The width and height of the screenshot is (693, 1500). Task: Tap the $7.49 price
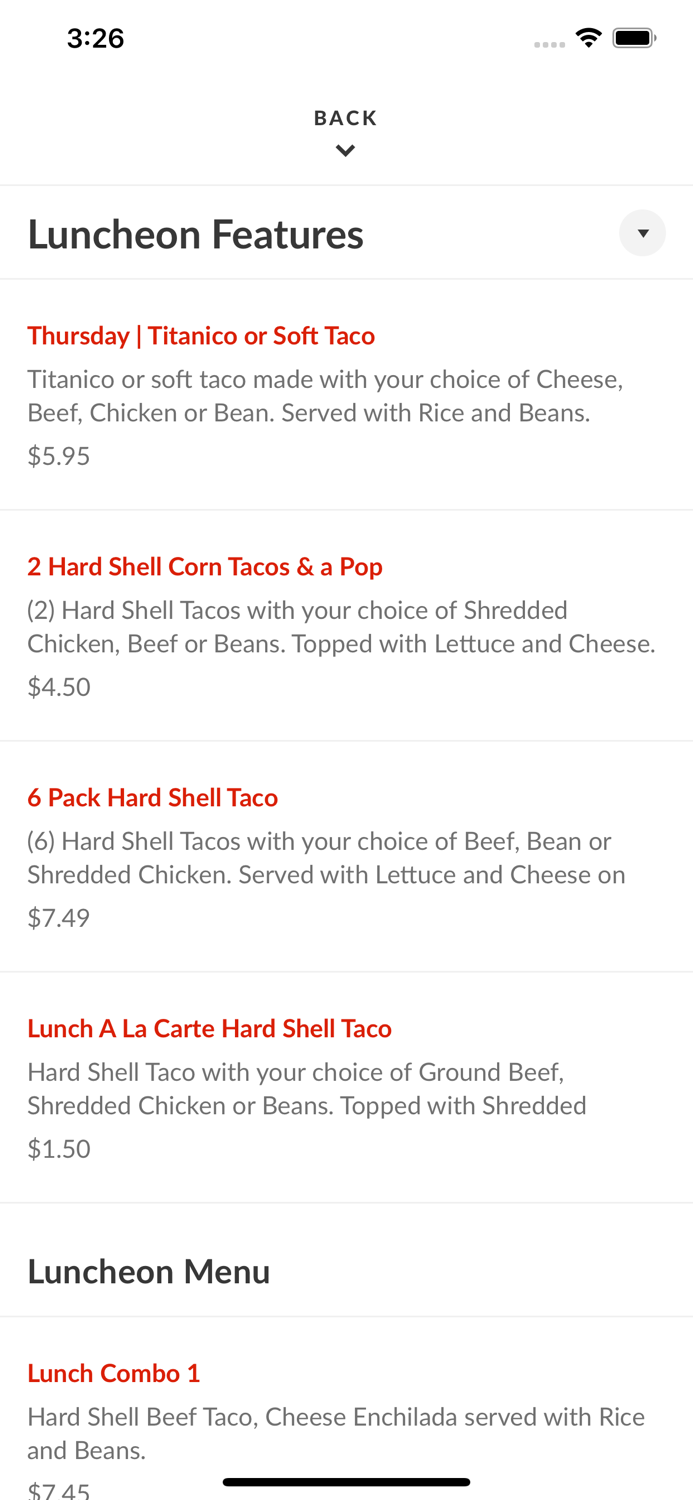(x=59, y=917)
